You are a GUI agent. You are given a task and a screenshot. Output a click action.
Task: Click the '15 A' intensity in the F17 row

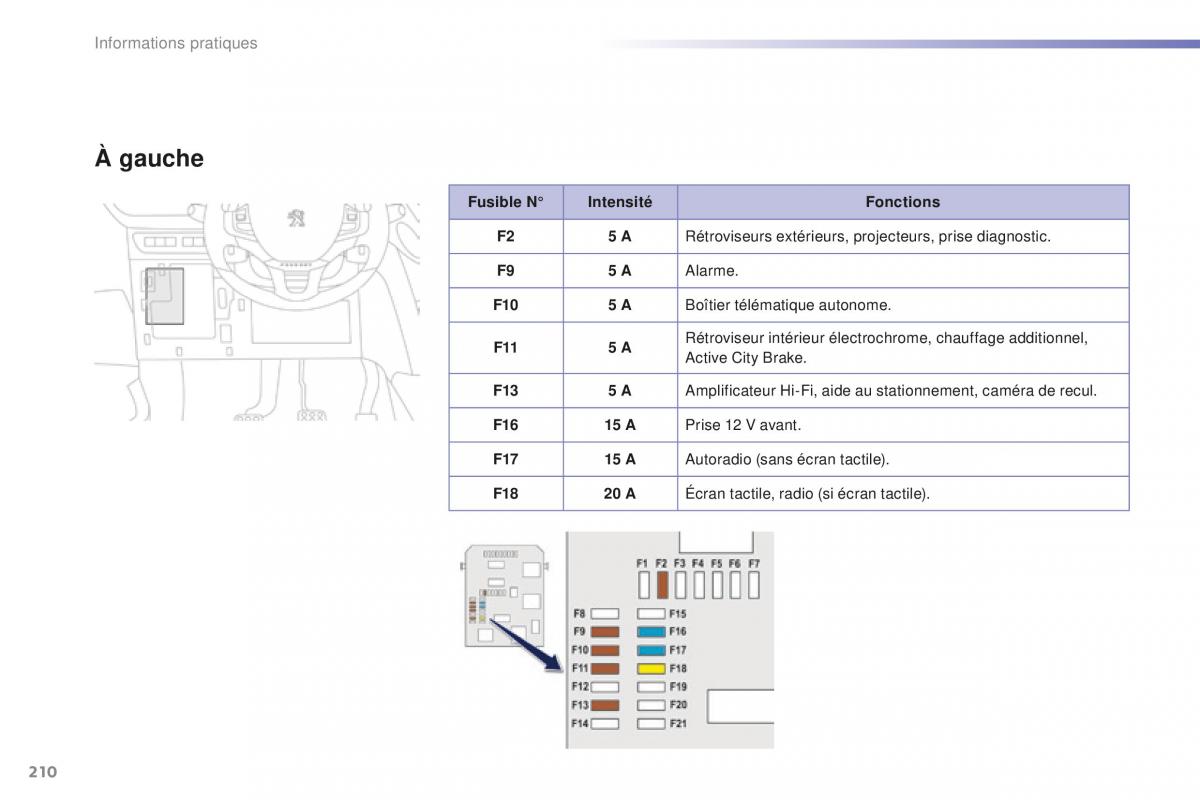[x=620, y=459]
